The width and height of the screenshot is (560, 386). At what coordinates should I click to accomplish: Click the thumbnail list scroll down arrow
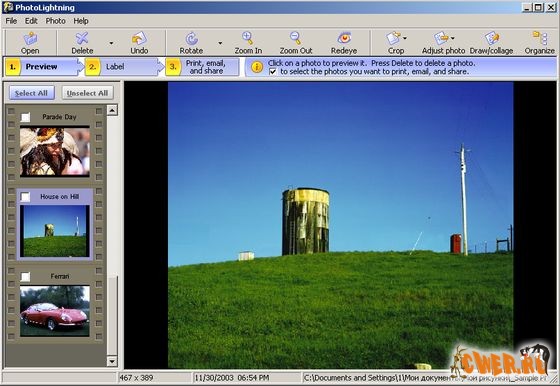tap(112, 361)
